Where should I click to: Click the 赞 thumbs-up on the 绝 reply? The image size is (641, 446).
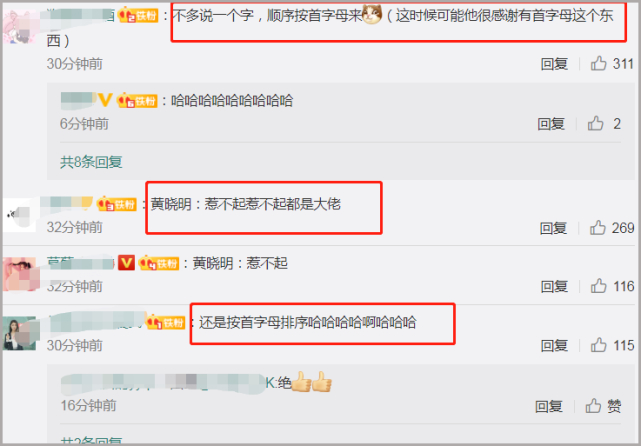pos(603,406)
